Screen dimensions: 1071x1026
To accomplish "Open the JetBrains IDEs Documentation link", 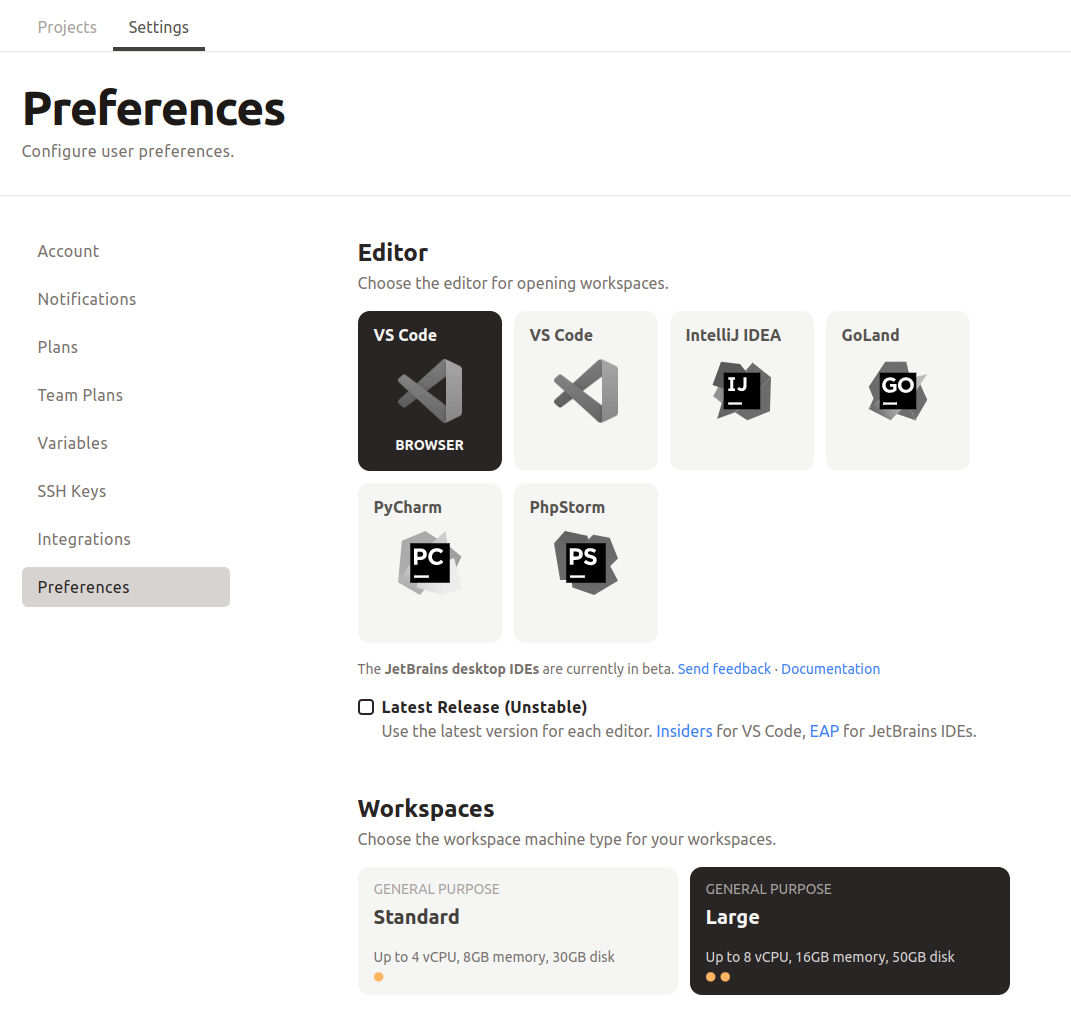I will coord(830,668).
